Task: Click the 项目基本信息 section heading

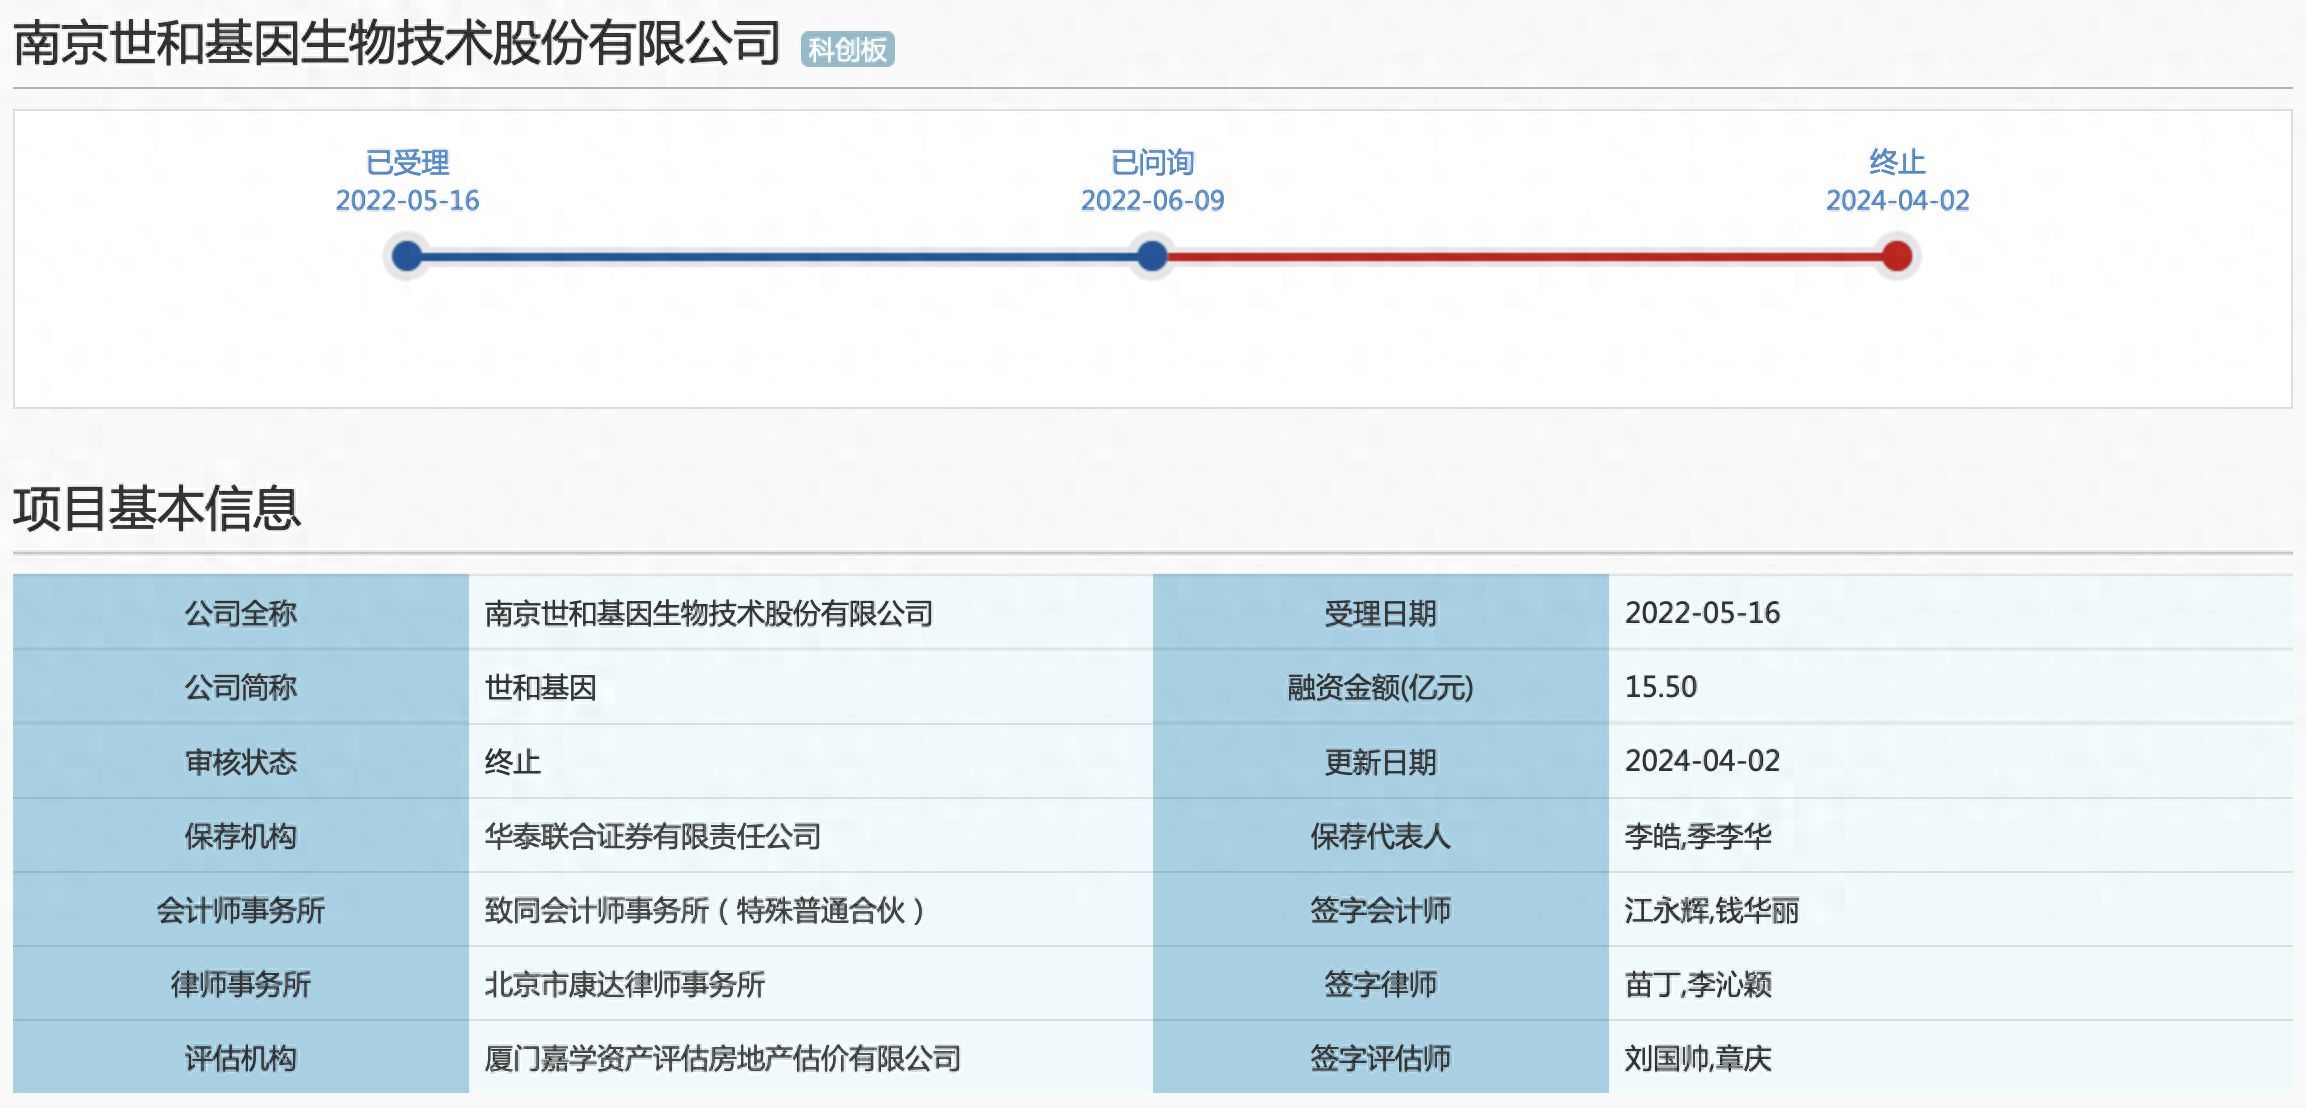Action: 157,508
